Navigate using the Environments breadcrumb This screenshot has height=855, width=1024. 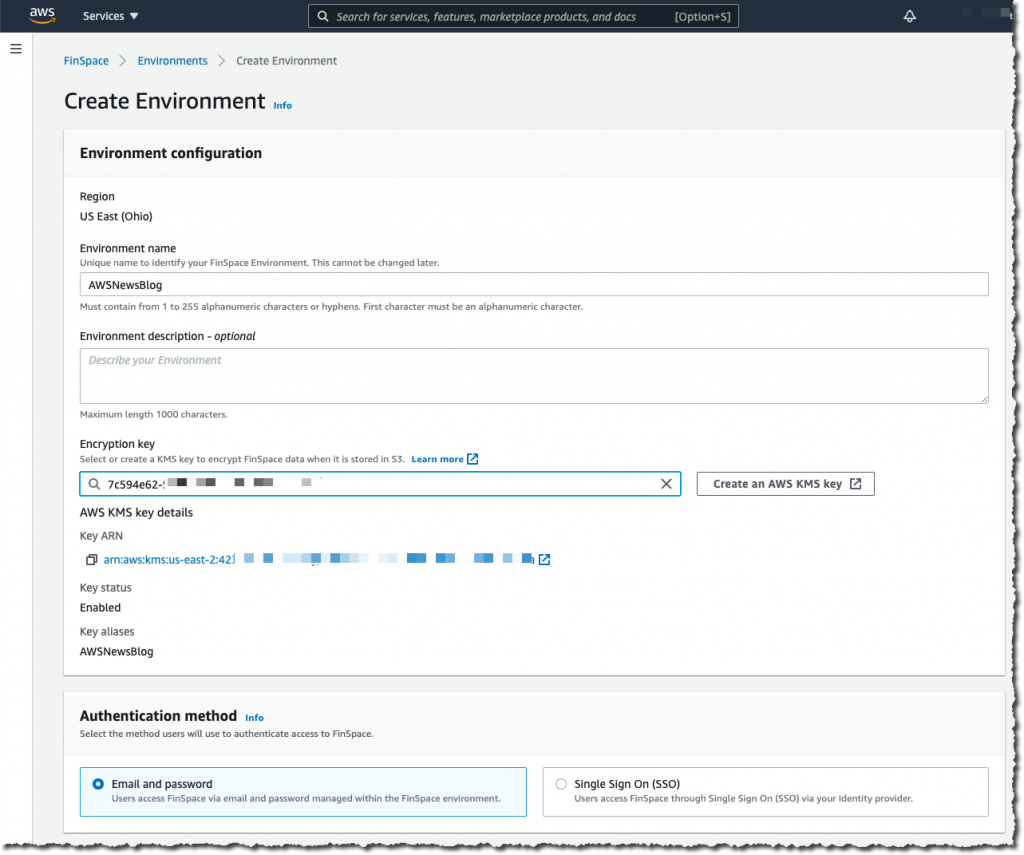tap(172, 60)
